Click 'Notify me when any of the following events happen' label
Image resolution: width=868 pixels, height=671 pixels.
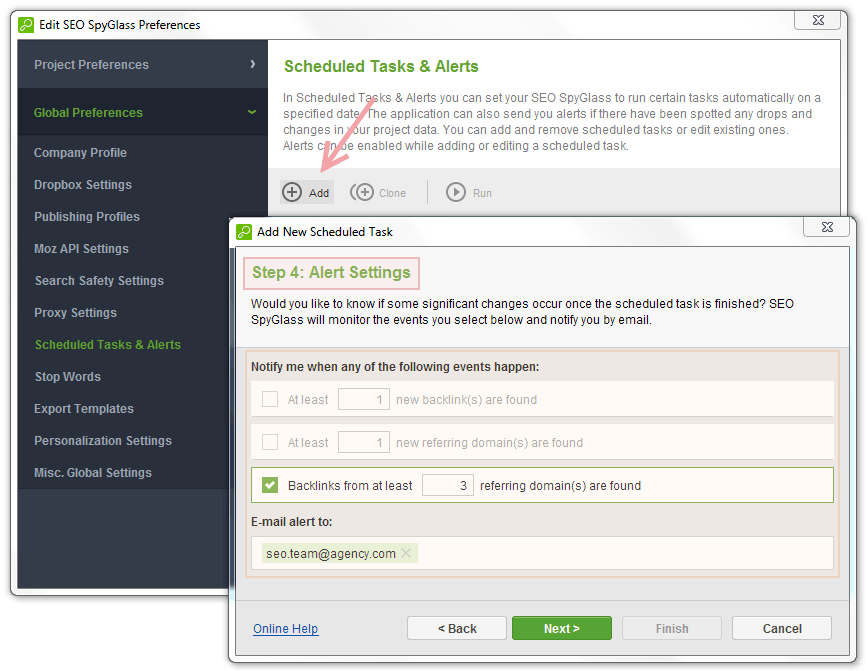(395, 367)
